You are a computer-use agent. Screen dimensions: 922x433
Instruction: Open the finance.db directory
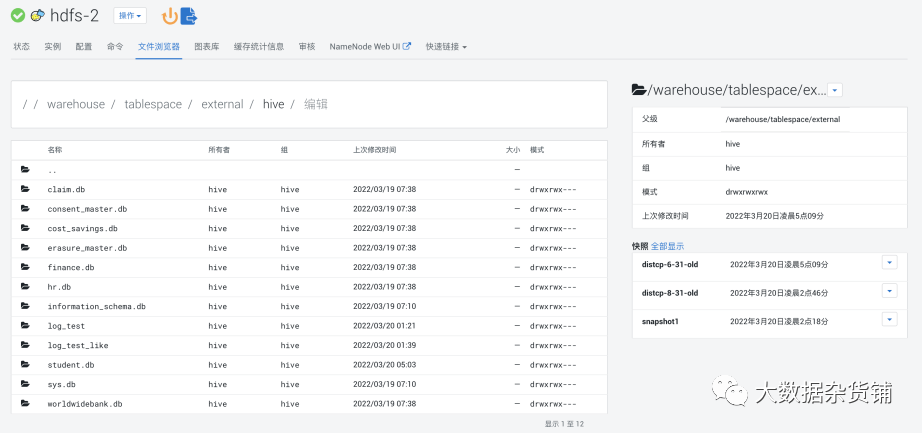71,267
